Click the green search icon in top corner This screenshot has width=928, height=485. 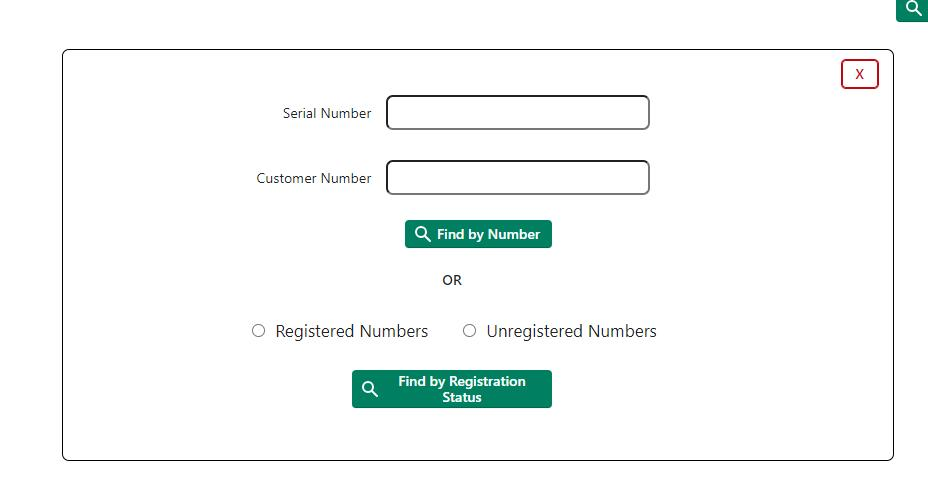coord(913,9)
